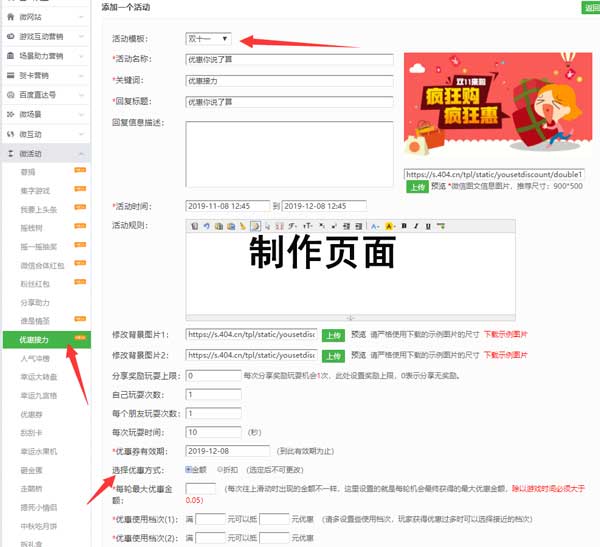Click the 优惠券有效期 date field
The height and width of the screenshot is (547, 600).
[x=228, y=451]
